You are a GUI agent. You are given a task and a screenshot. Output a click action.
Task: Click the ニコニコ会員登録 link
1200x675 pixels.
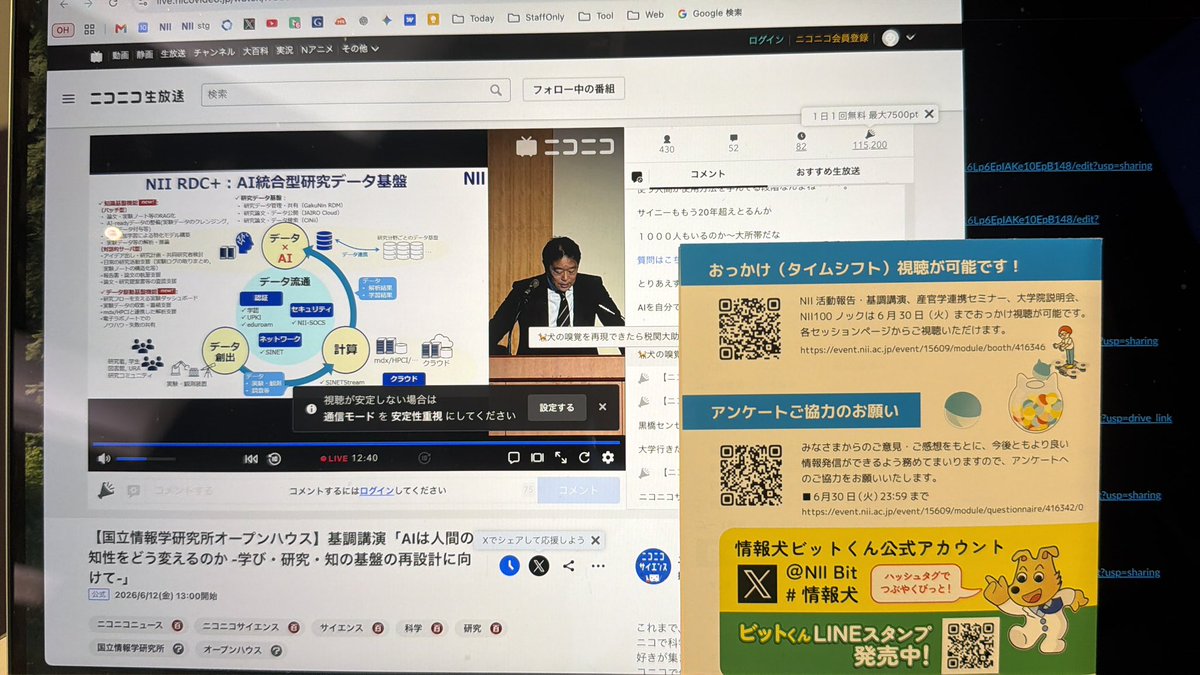pyautogui.click(x=832, y=38)
